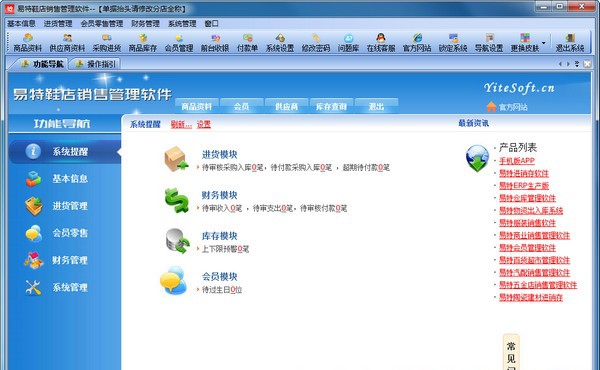Open the 易特商业销售管理软件 link
This screenshot has width=600, height=370.
[534, 235]
